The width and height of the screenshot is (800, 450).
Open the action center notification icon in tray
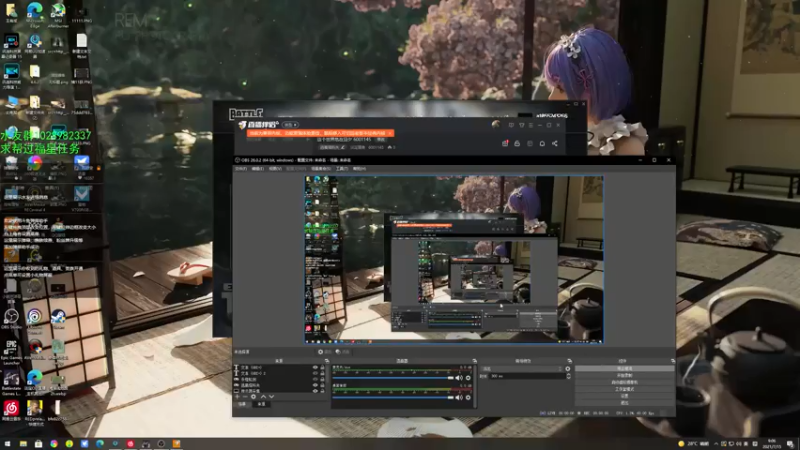(x=790, y=444)
